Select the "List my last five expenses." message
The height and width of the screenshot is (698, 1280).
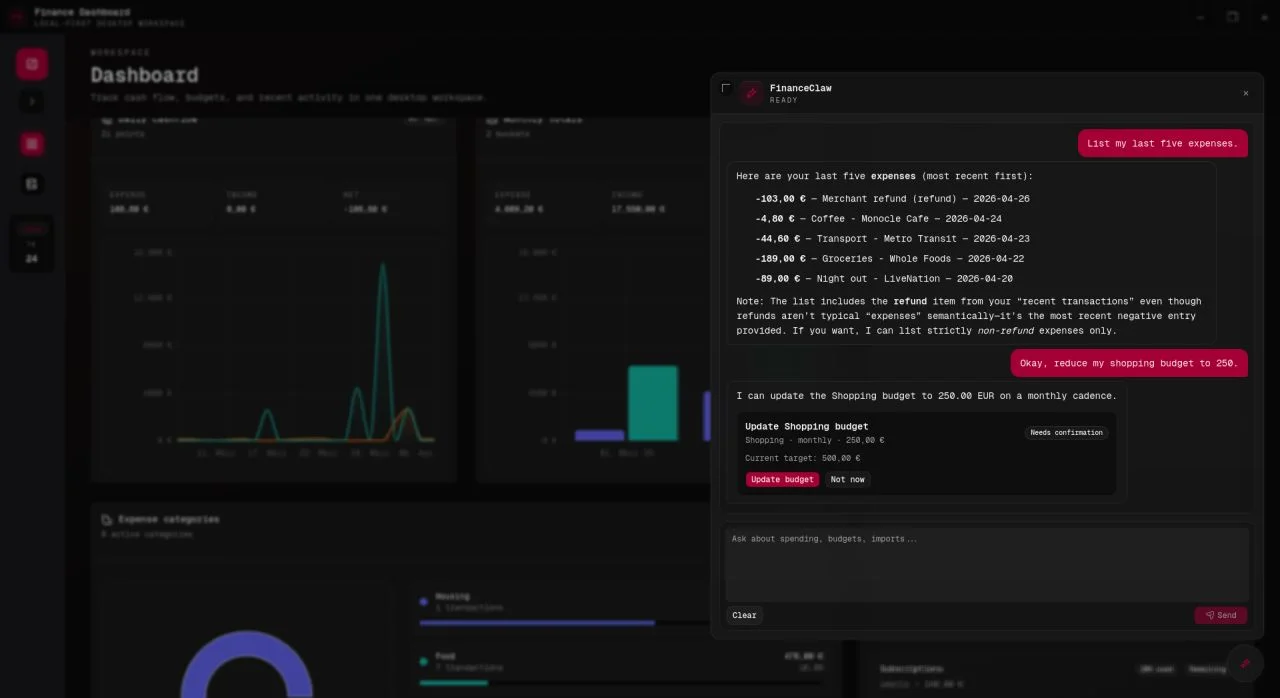point(1162,143)
